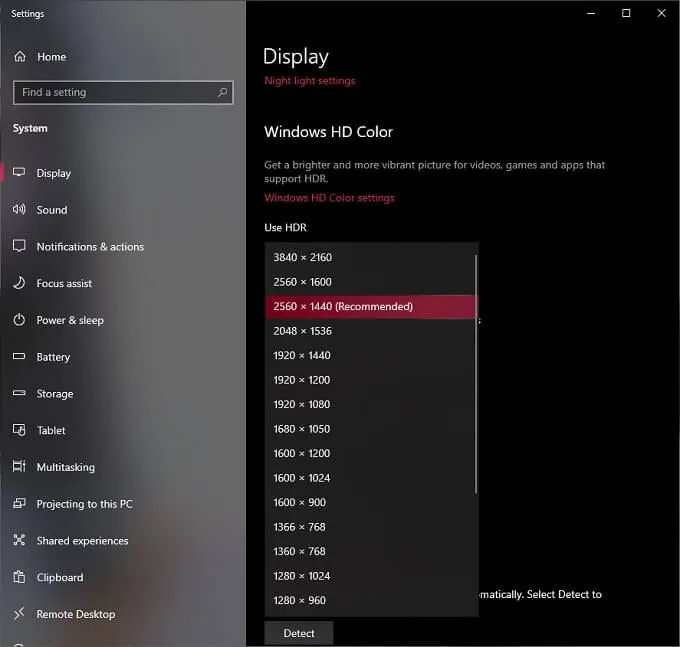Viewport: 680px width, 647px height.
Task: Choose 1920 × 1440 resolution
Action: 370,355
